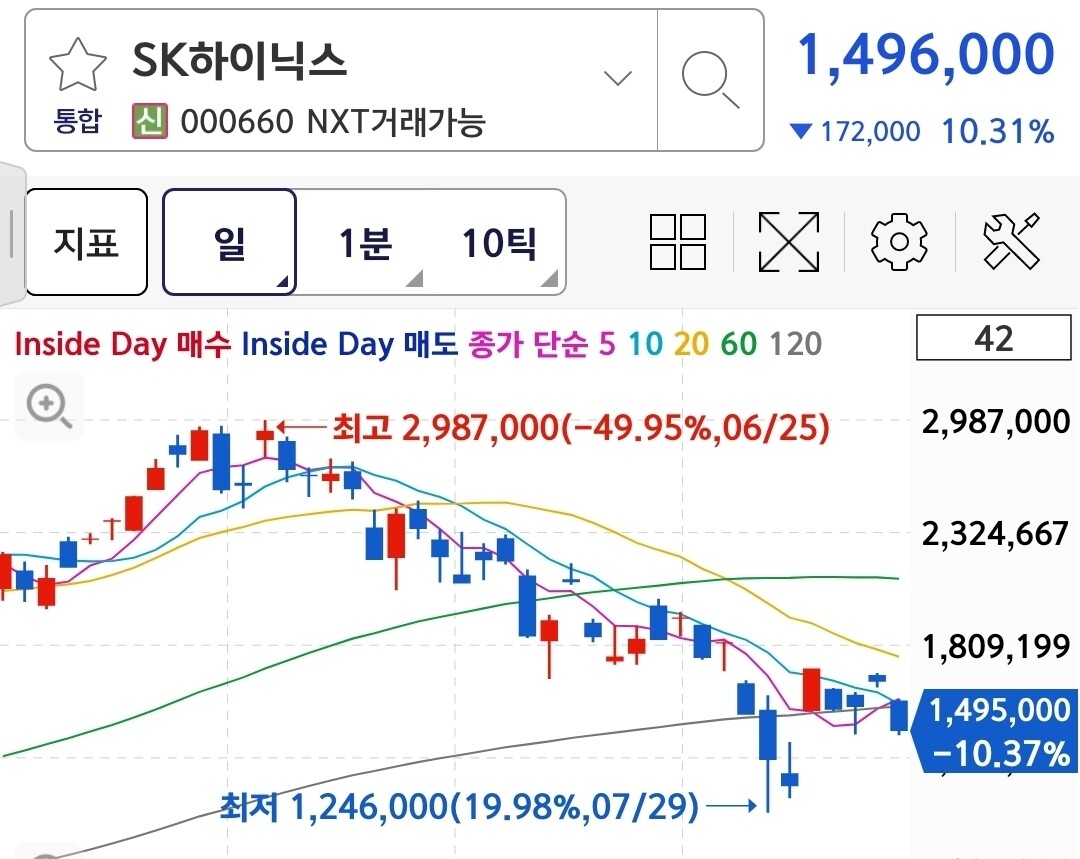Expand the stock name dropdown chevron
This screenshot has width=1080, height=859.
[x=618, y=77]
